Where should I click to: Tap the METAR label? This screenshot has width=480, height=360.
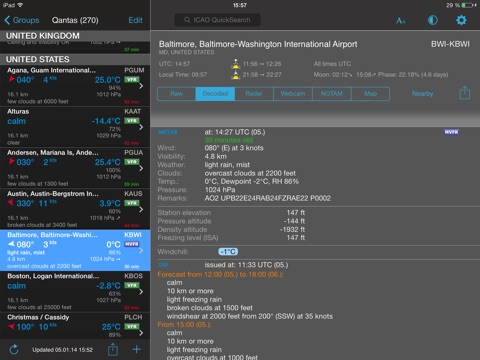tap(168, 132)
